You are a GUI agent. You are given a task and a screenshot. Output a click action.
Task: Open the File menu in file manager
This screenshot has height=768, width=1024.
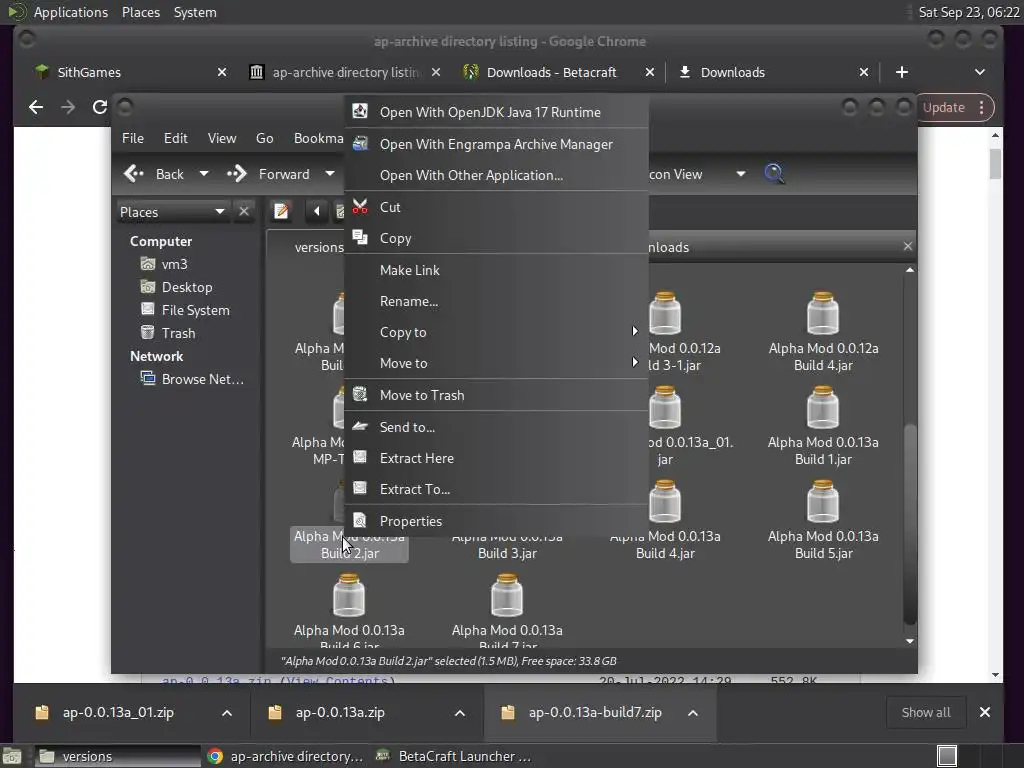(133, 138)
